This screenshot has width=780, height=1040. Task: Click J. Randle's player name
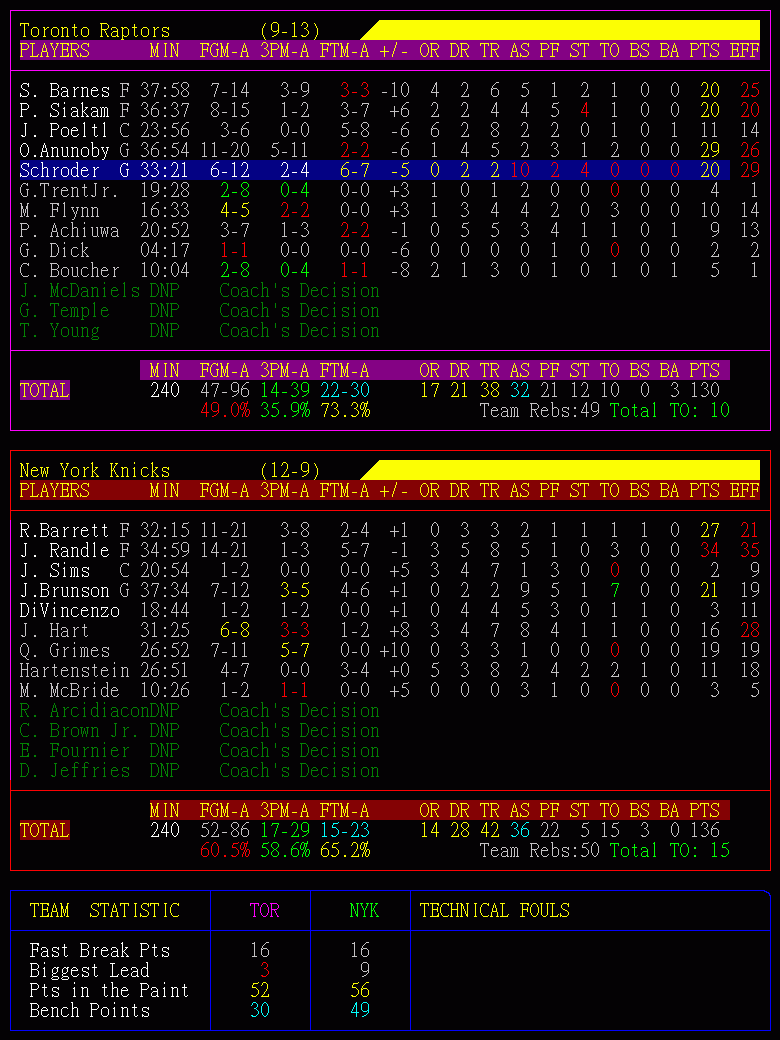click(x=64, y=551)
